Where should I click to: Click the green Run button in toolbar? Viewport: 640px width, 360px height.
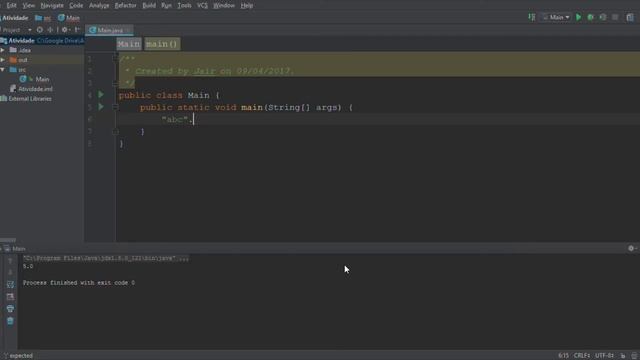click(x=578, y=17)
